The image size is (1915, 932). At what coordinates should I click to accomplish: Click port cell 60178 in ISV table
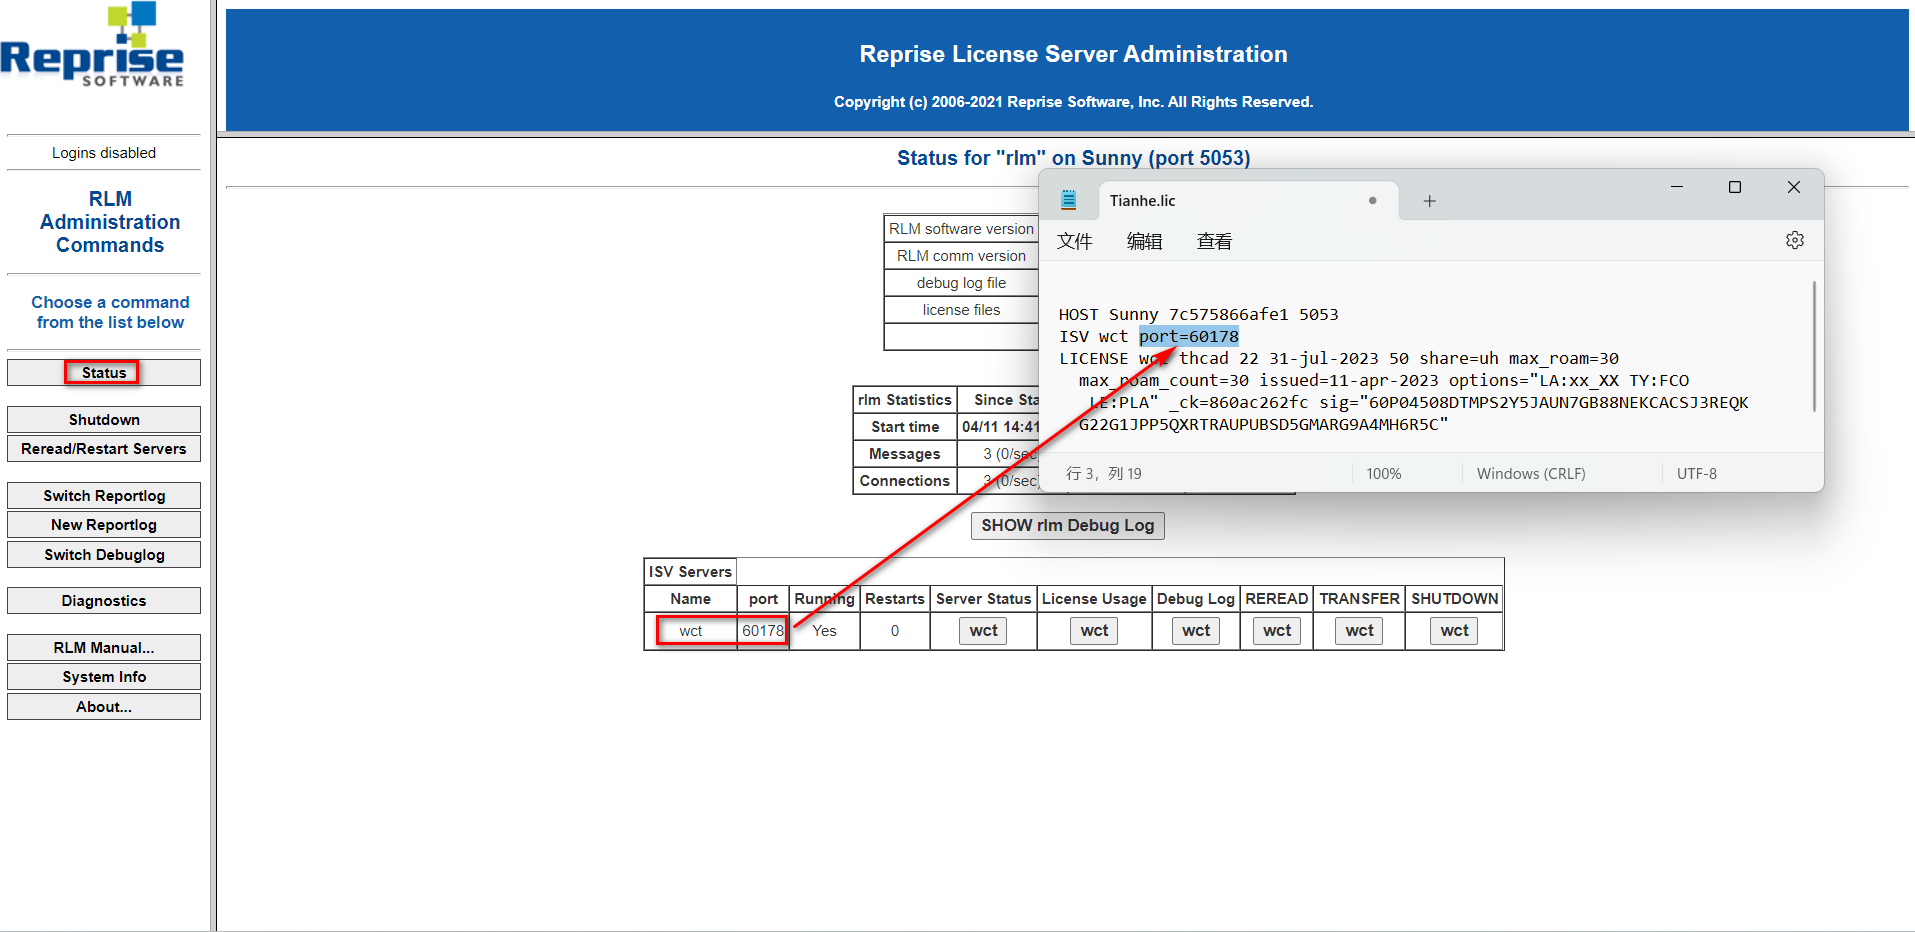click(x=763, y=630)
